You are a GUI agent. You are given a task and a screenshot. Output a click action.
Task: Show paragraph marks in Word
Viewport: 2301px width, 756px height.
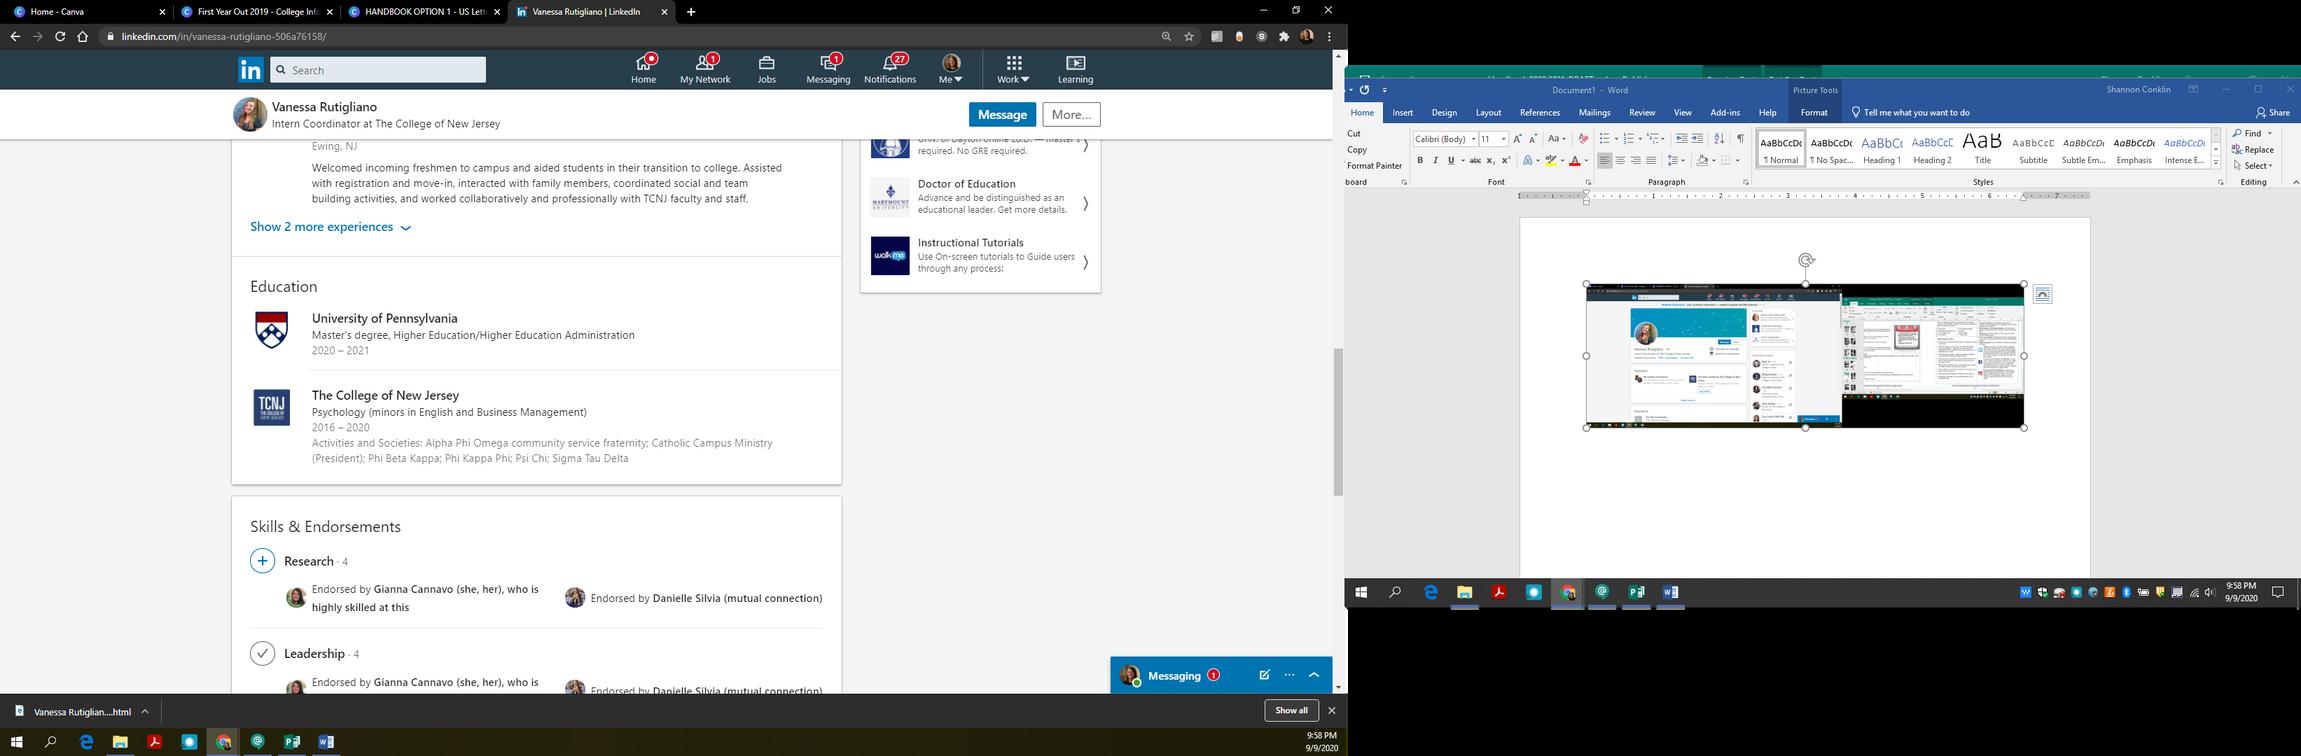point(1740,139)
